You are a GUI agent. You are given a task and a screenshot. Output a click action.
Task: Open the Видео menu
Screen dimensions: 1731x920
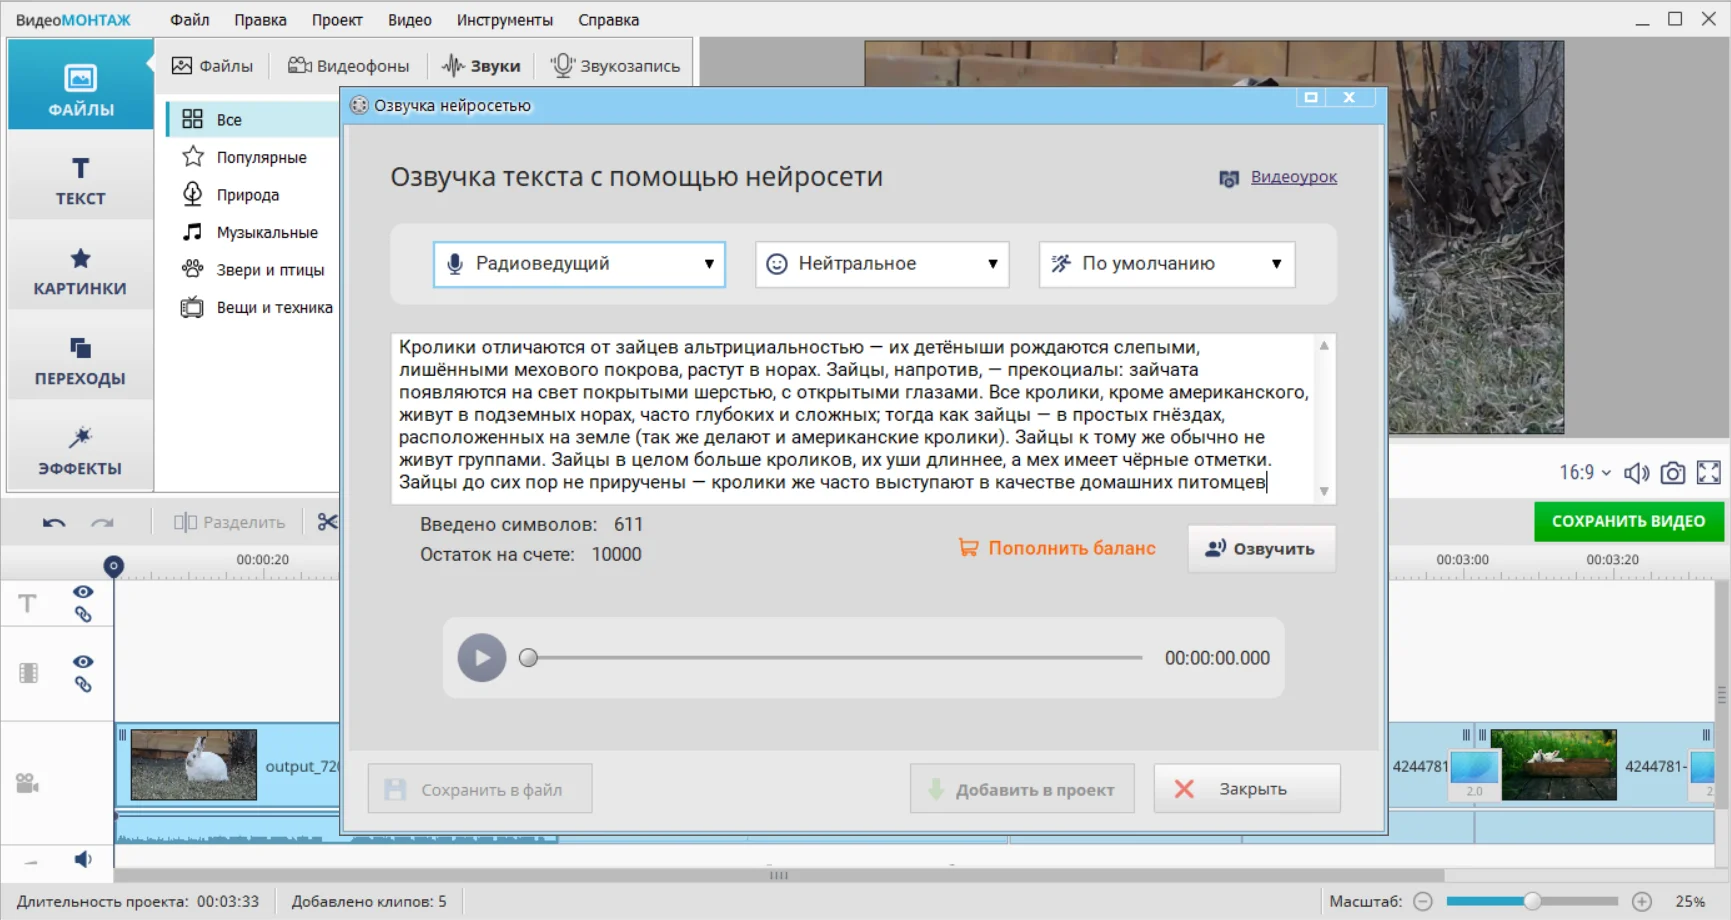pos(410,20)
